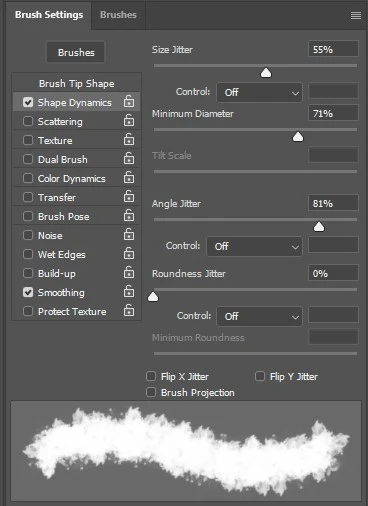This screenshot has height=506, width=368.
Task: Toggle lock icon for Build-up
Action: pyautogui.click(x=129, y=272)
